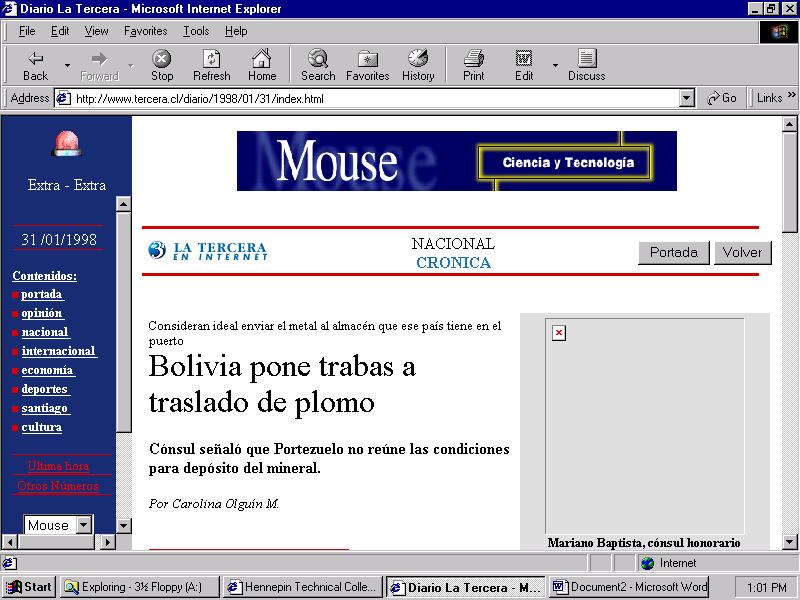This screenshot has width=800, height=600.
Task: Open the portada sidebar link
Action: (x=41, y=294)
